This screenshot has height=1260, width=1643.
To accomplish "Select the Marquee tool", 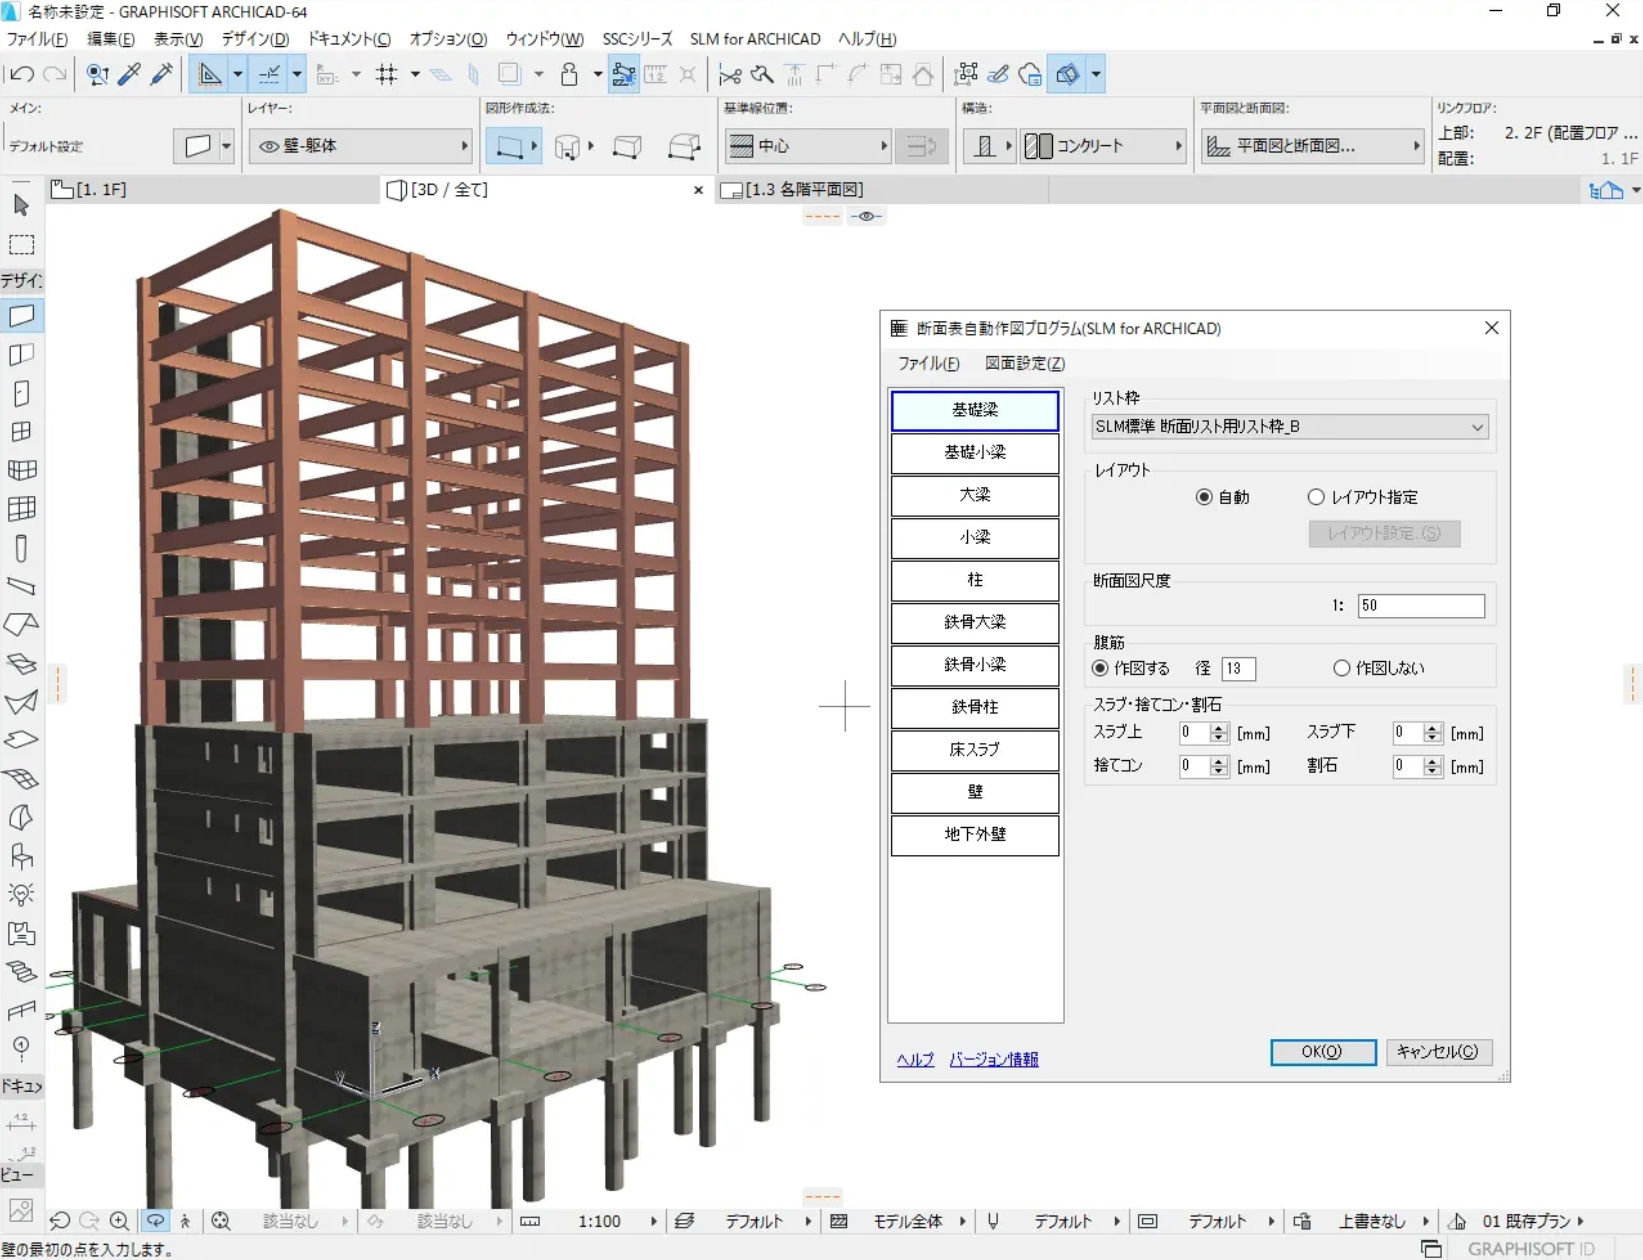I will pyautogui.click(x=21, y=245).
